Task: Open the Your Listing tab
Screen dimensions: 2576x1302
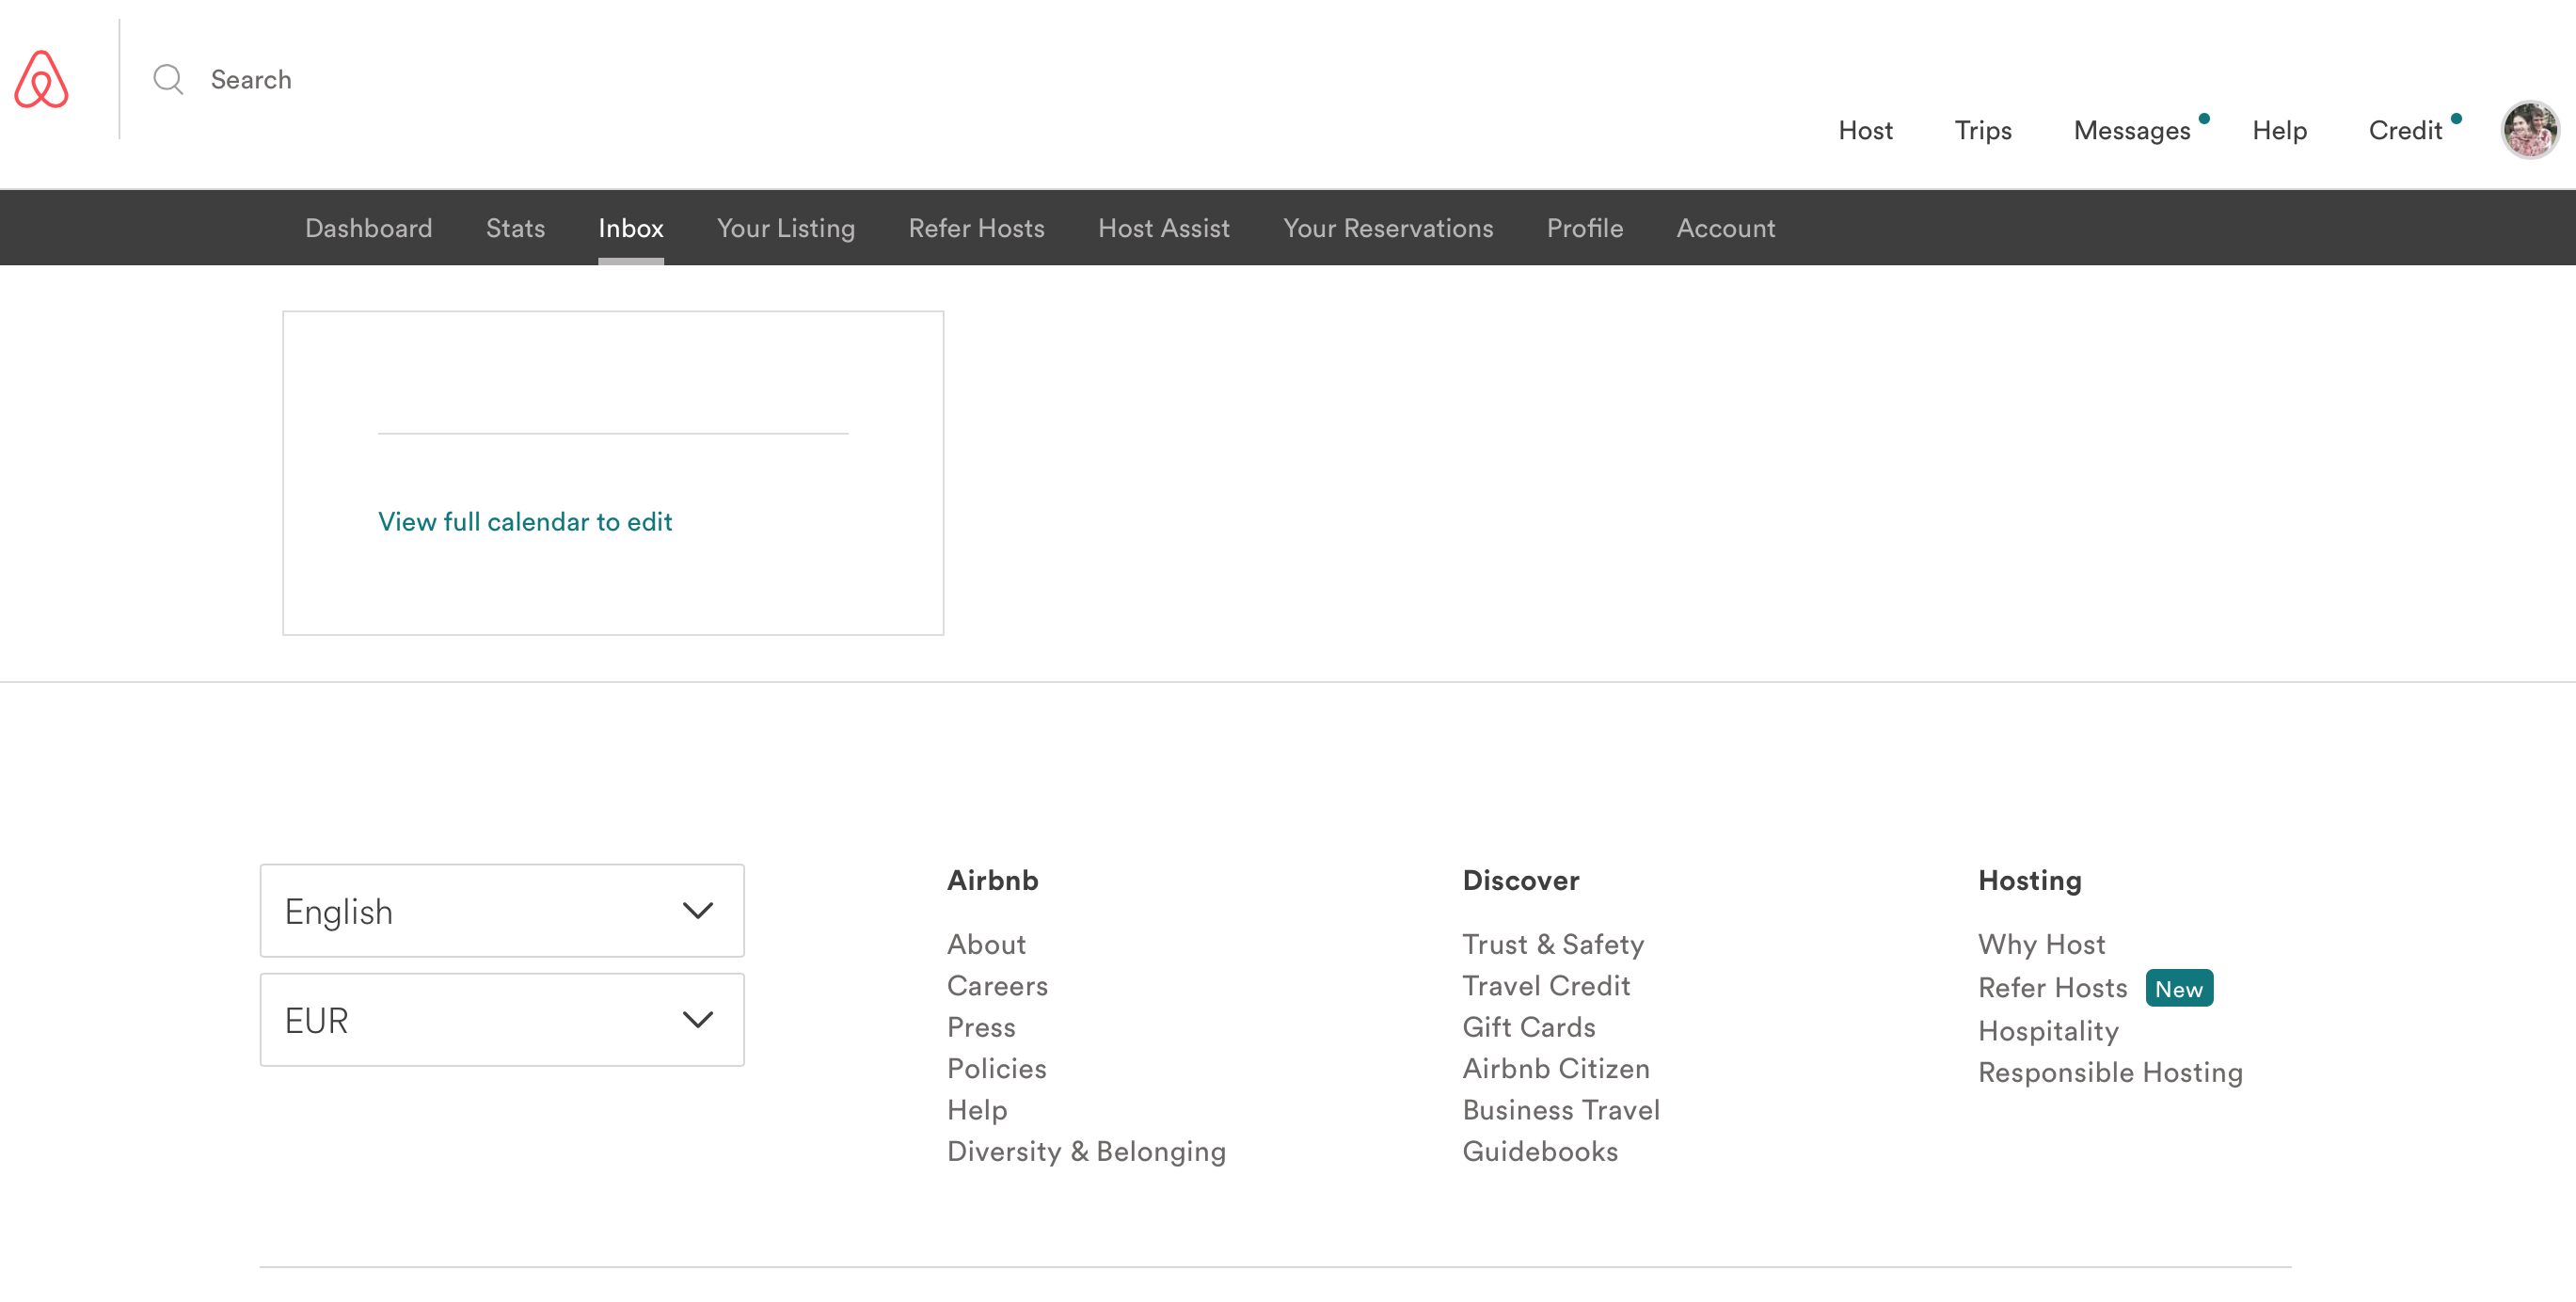Action: (786, 229)
